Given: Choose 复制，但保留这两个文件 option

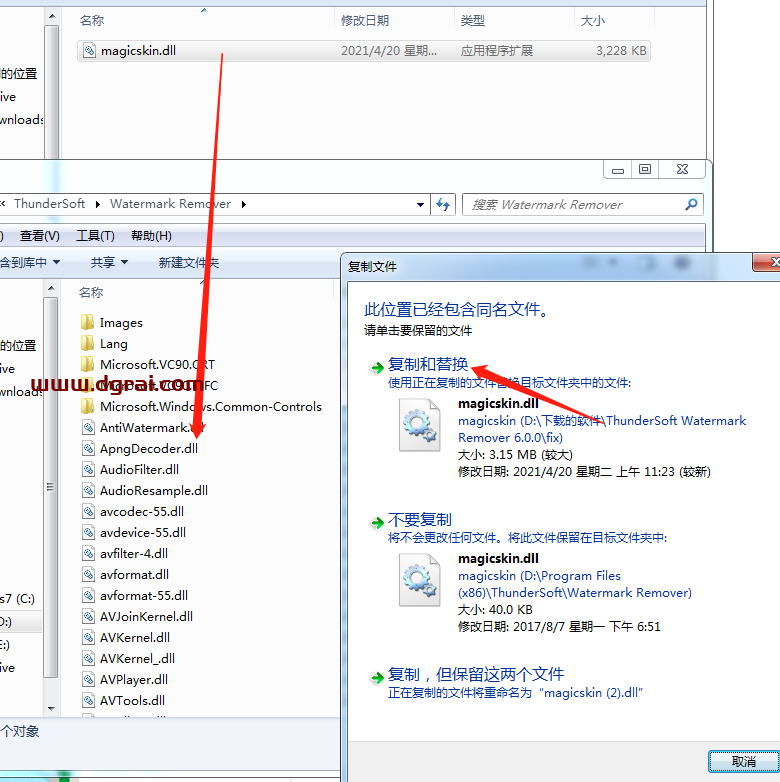Looking at the screenshot, I should [475, 674].
